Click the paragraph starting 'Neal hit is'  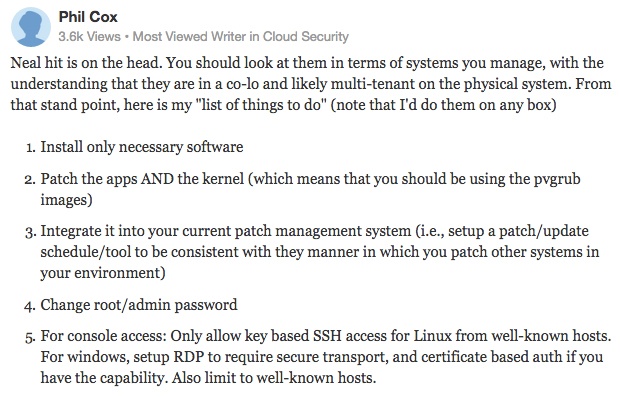[311, 84]
